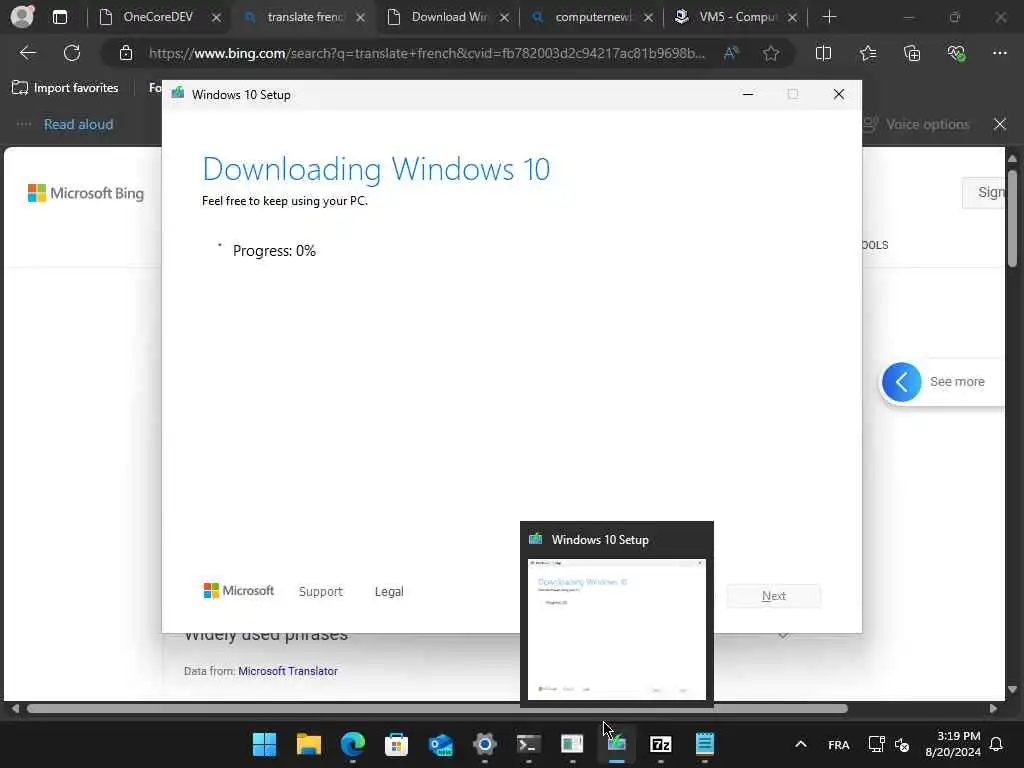Go back to the previous page
Screen dimensions: 1024x768
tap(27, 53)
